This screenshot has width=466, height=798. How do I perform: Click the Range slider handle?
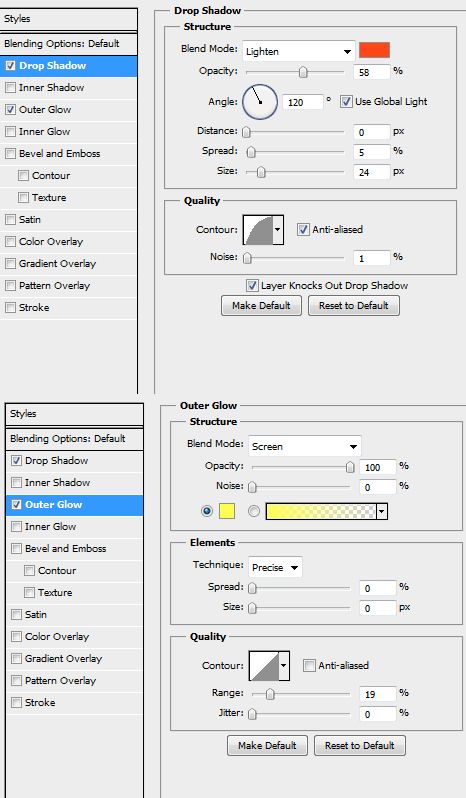click(270, 694)
